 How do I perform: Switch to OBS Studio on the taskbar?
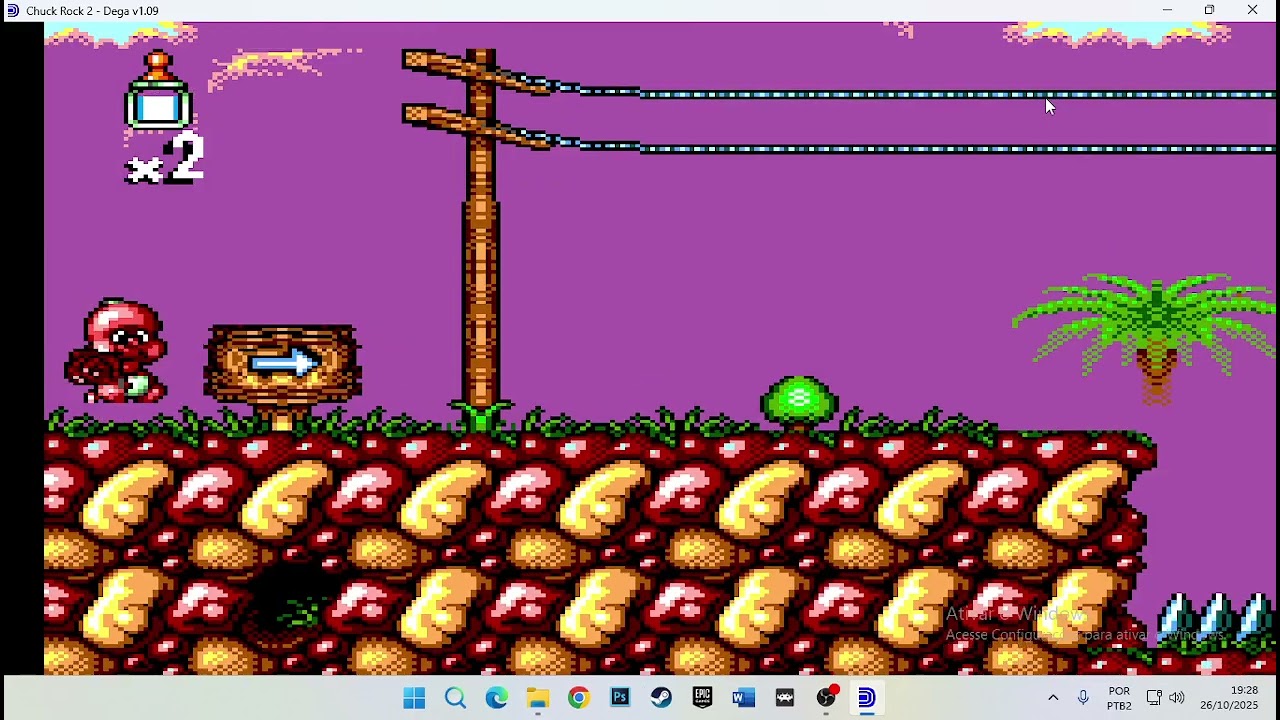click(x=826, y=697)
